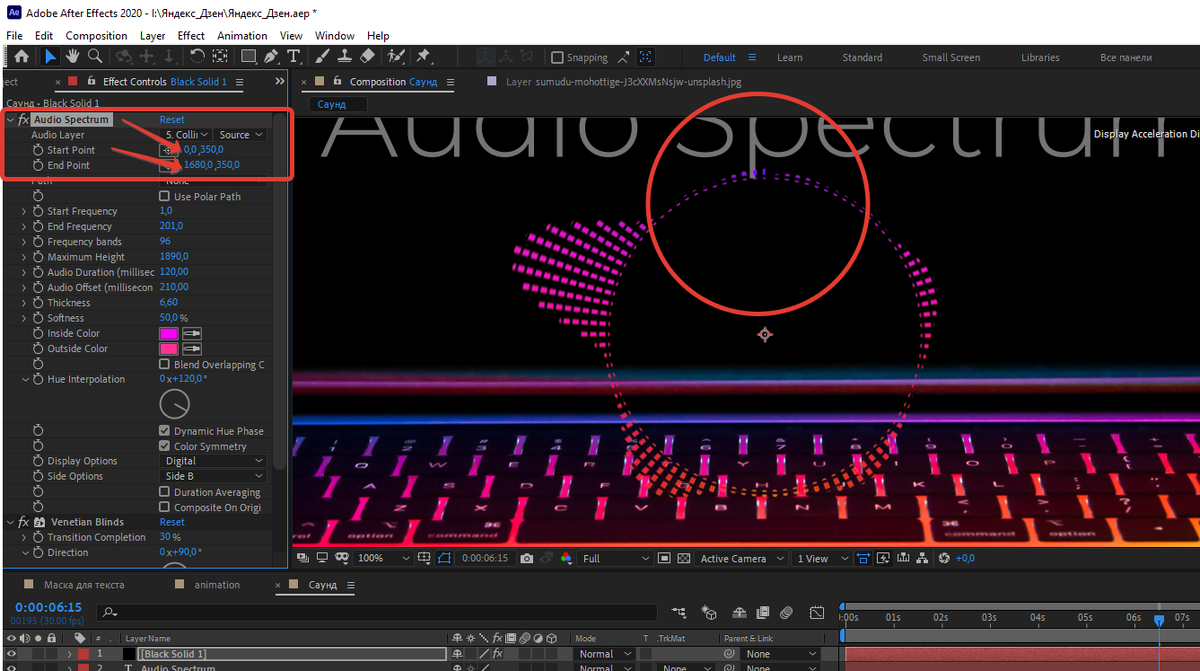Uncheck Dynamic Hue Phase
The width and height of the screenshot is (1200, 671).
click(165, 431)
